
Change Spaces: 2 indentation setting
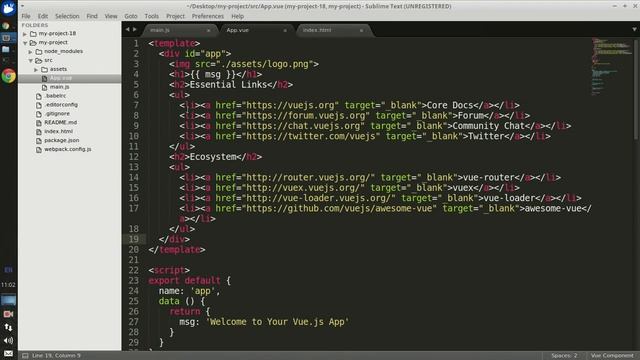click(564, 356)
